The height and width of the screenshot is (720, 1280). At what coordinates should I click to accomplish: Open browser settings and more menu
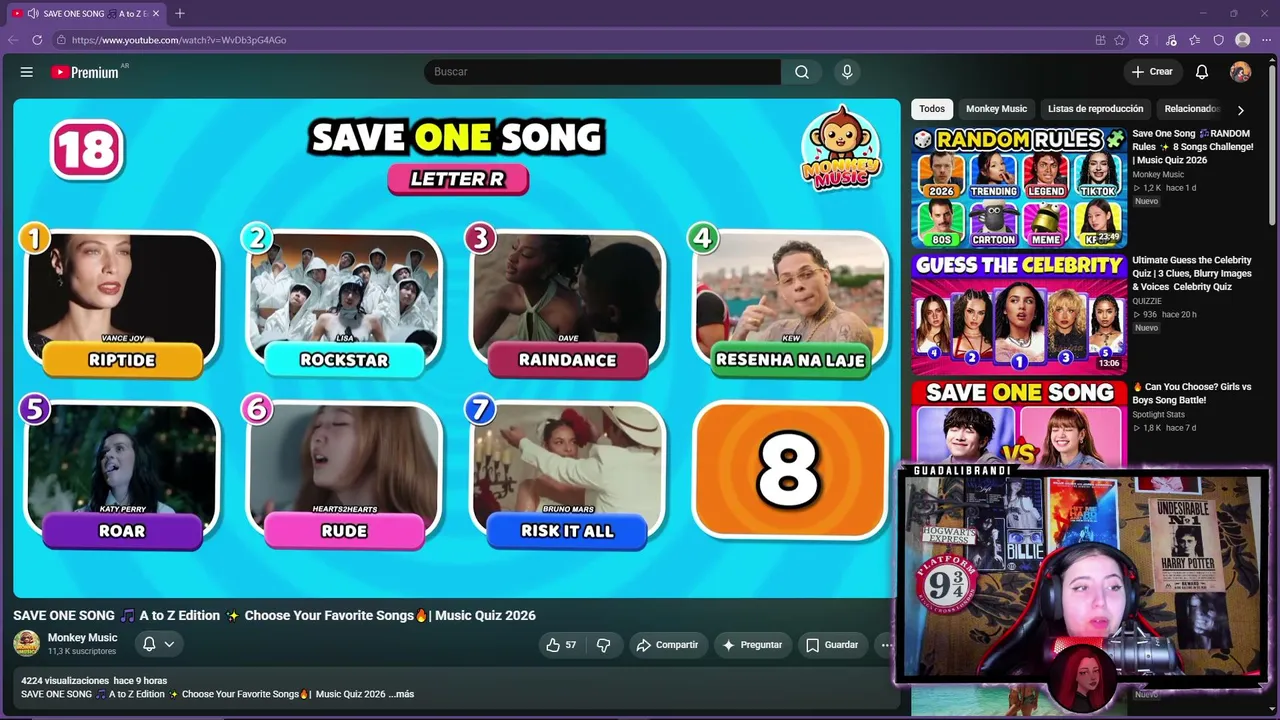coord(1266,40)
